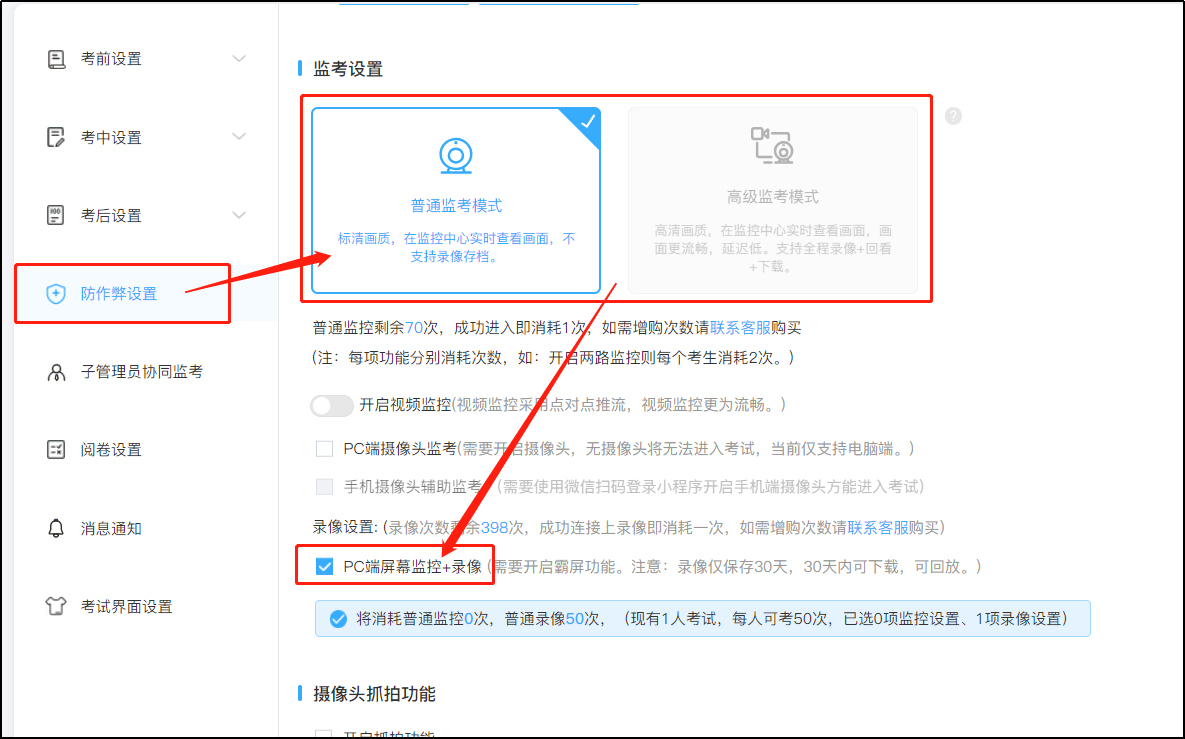The width and height of the screenshot is (1185, 739).
Task: Click the 录像设置 label
Action: coord(345,527)
